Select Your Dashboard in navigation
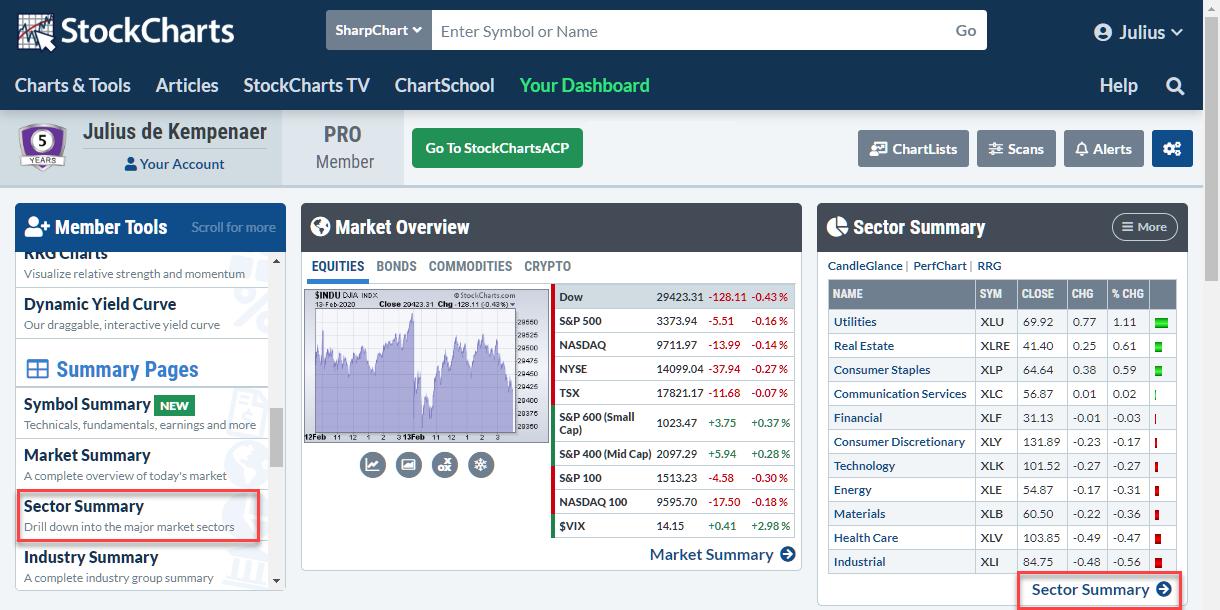This screenshot has width=1220, height=610. tap(584, 85)
